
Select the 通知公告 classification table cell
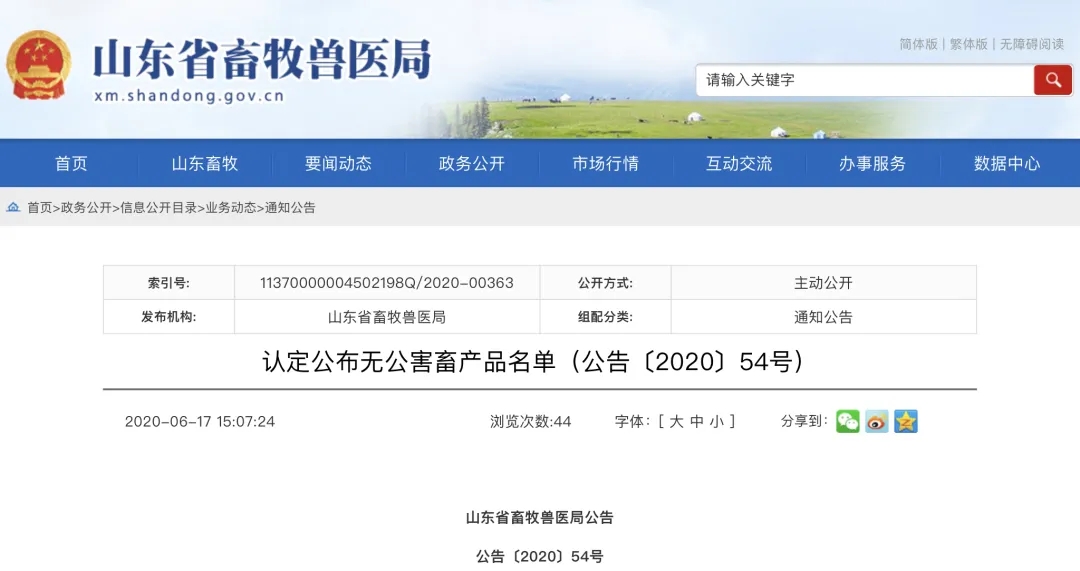pyautogui.click(x=823, y=317)
